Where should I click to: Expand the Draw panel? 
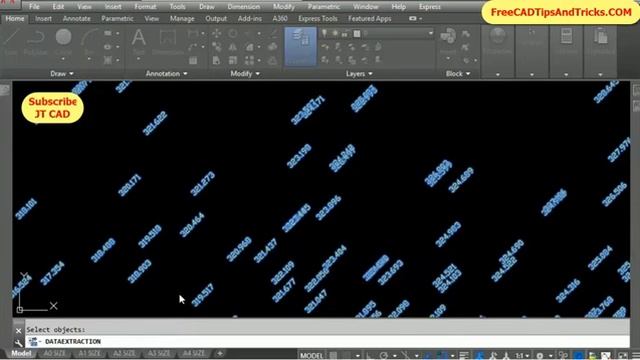(62, 73)
